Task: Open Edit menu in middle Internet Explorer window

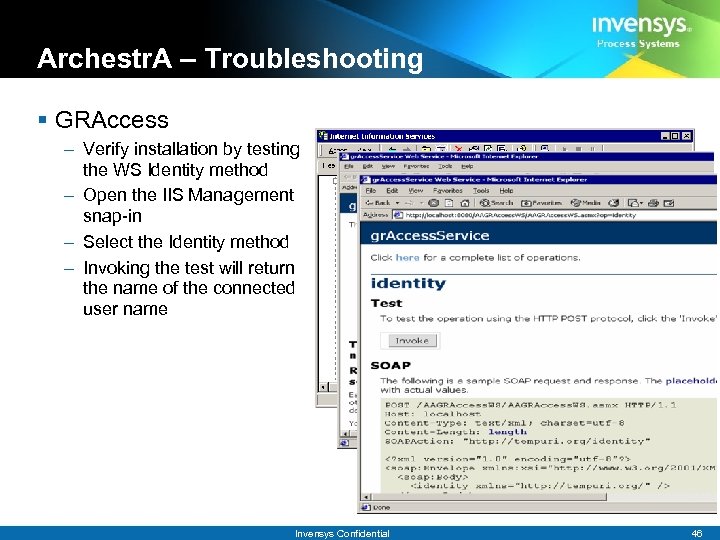Action: [368, 166]
